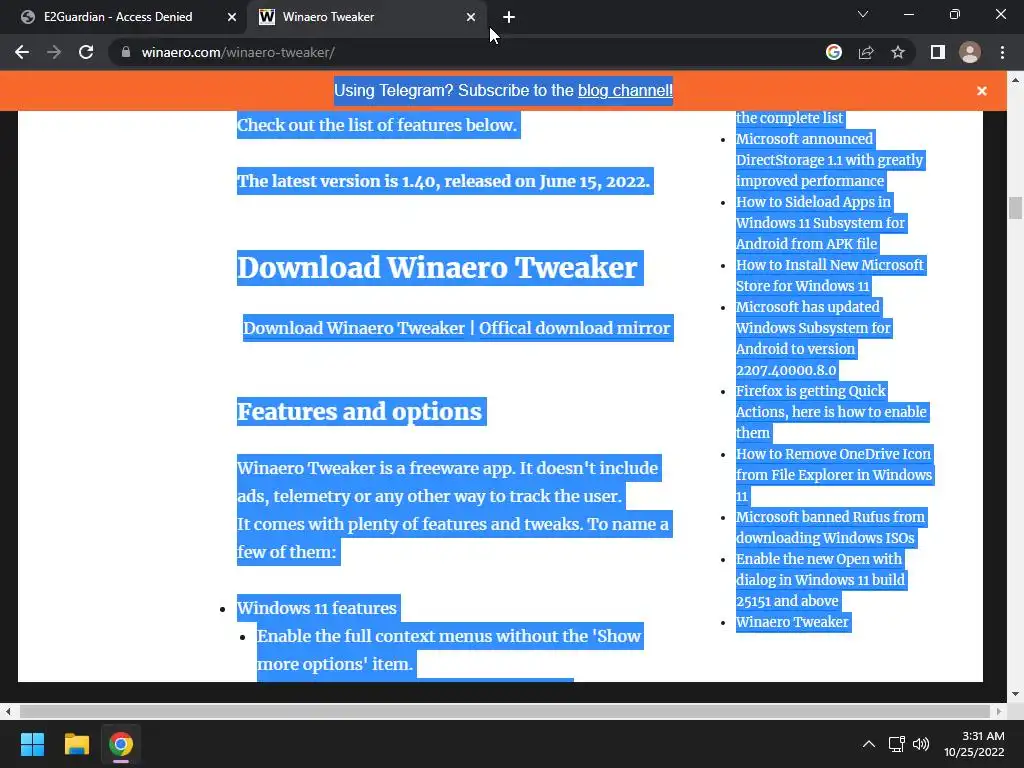Image resolution: width=1024 pixels, height=768 pixels.
Task: Open Enable the new Open with dialog article
Action: [x=820, y=580]
